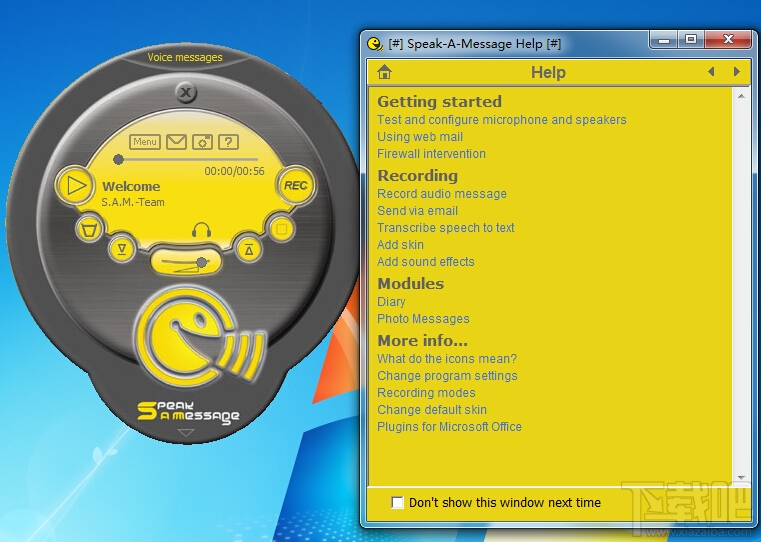The height and width of the screenshot is (542, 761).
Task: Click the headphones icon
Action: coord(201,230)
